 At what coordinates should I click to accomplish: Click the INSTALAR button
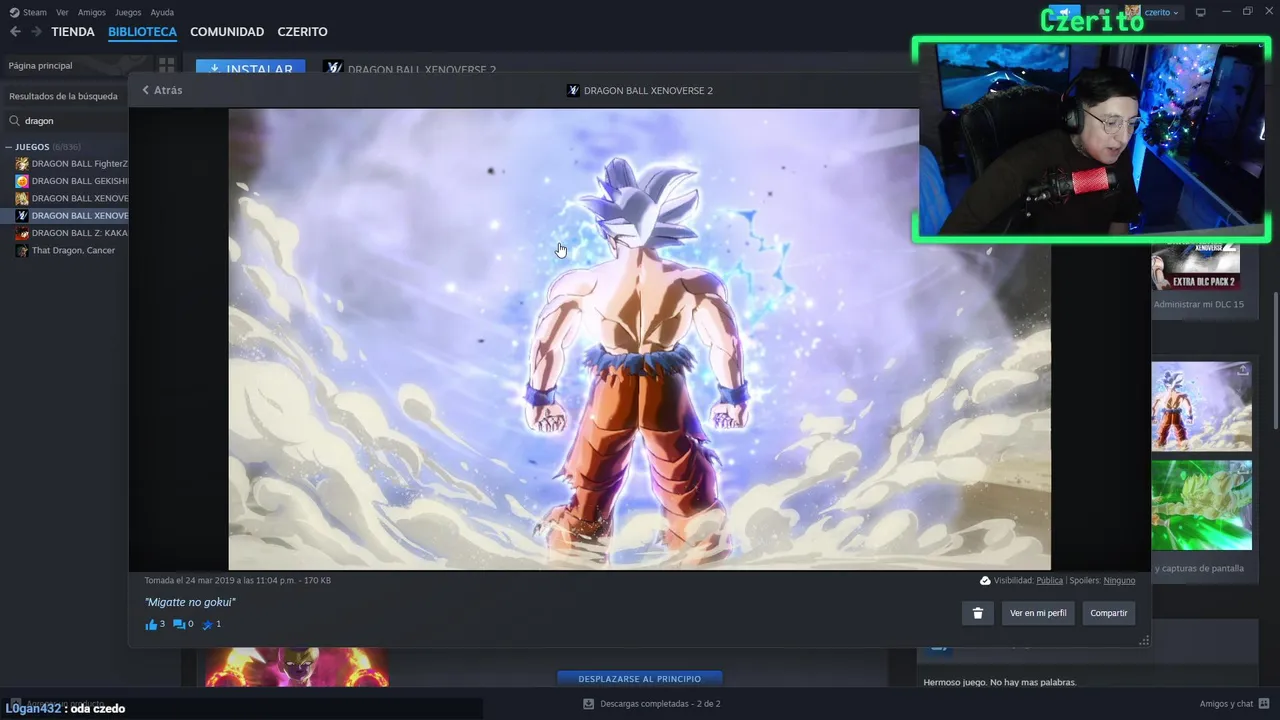(251, 67)
